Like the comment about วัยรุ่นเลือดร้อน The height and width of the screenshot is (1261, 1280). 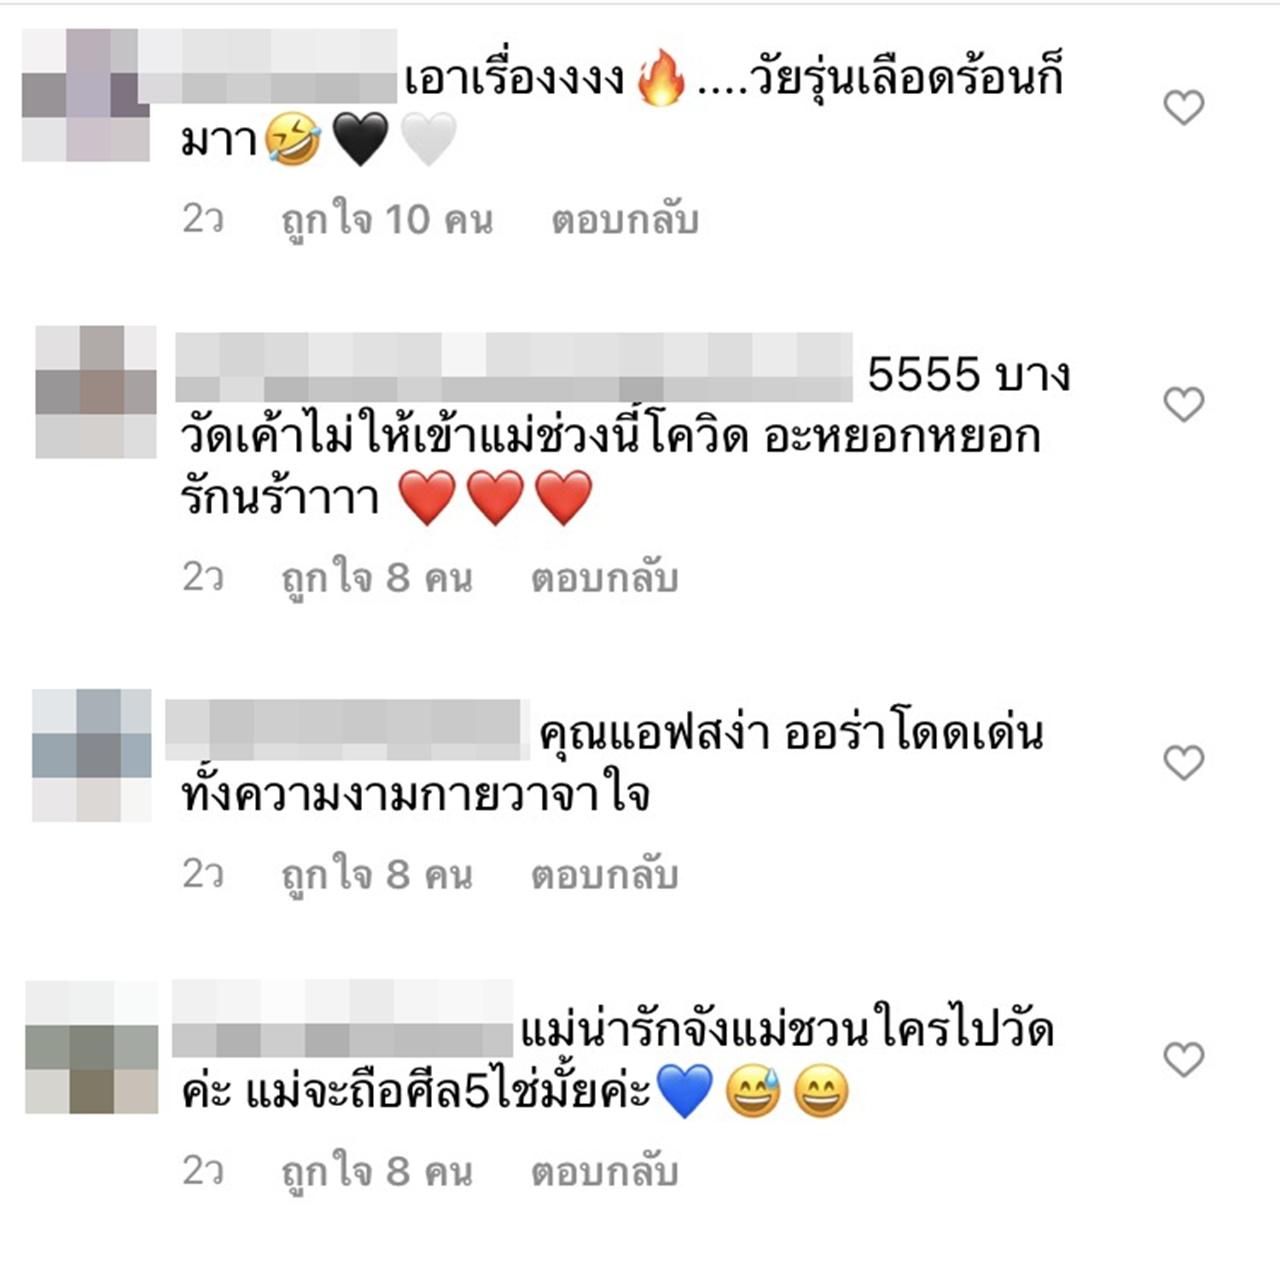[1184, 108]
